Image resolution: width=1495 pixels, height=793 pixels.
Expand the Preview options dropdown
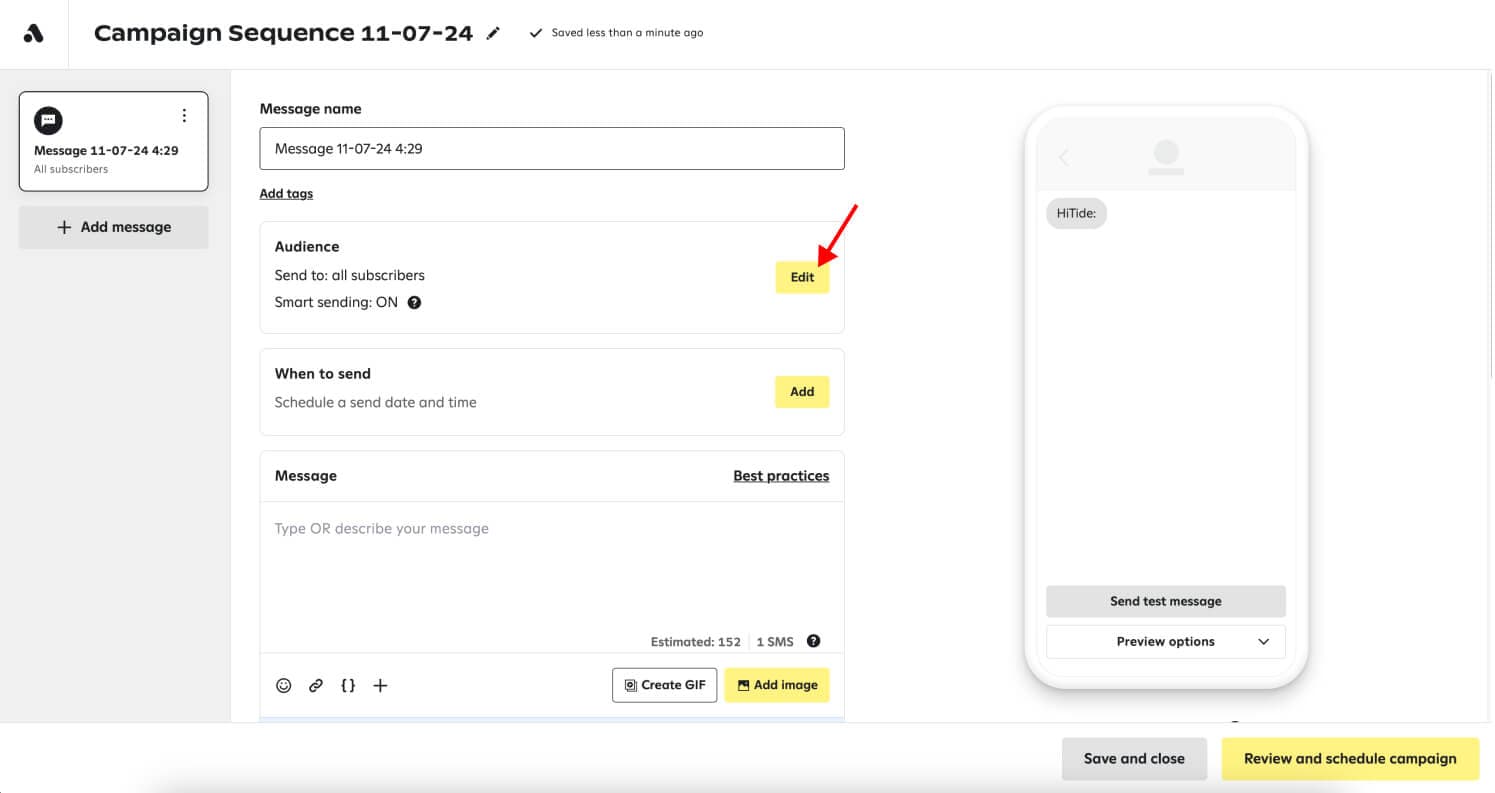click(x=1165, y=642)
